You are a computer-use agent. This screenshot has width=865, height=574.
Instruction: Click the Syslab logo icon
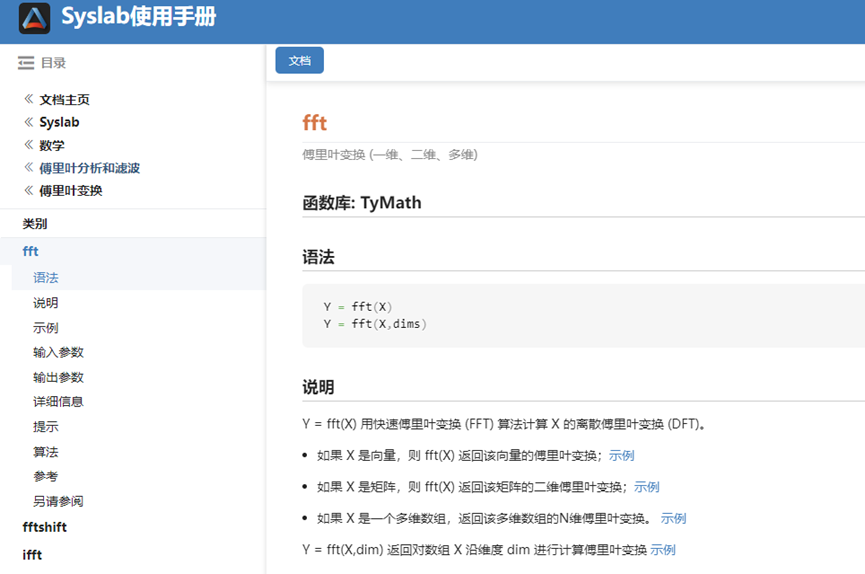[x=34, y=18]
